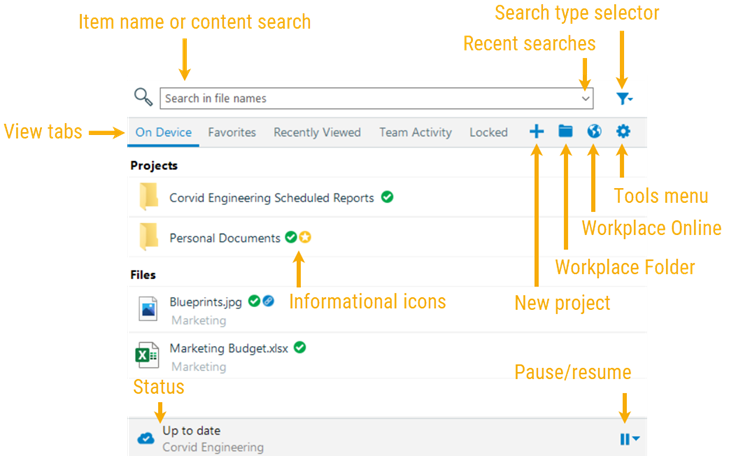The image size is (729, 456).
Task: Open the Tools menu gear icon
Action: coord(623,131)
